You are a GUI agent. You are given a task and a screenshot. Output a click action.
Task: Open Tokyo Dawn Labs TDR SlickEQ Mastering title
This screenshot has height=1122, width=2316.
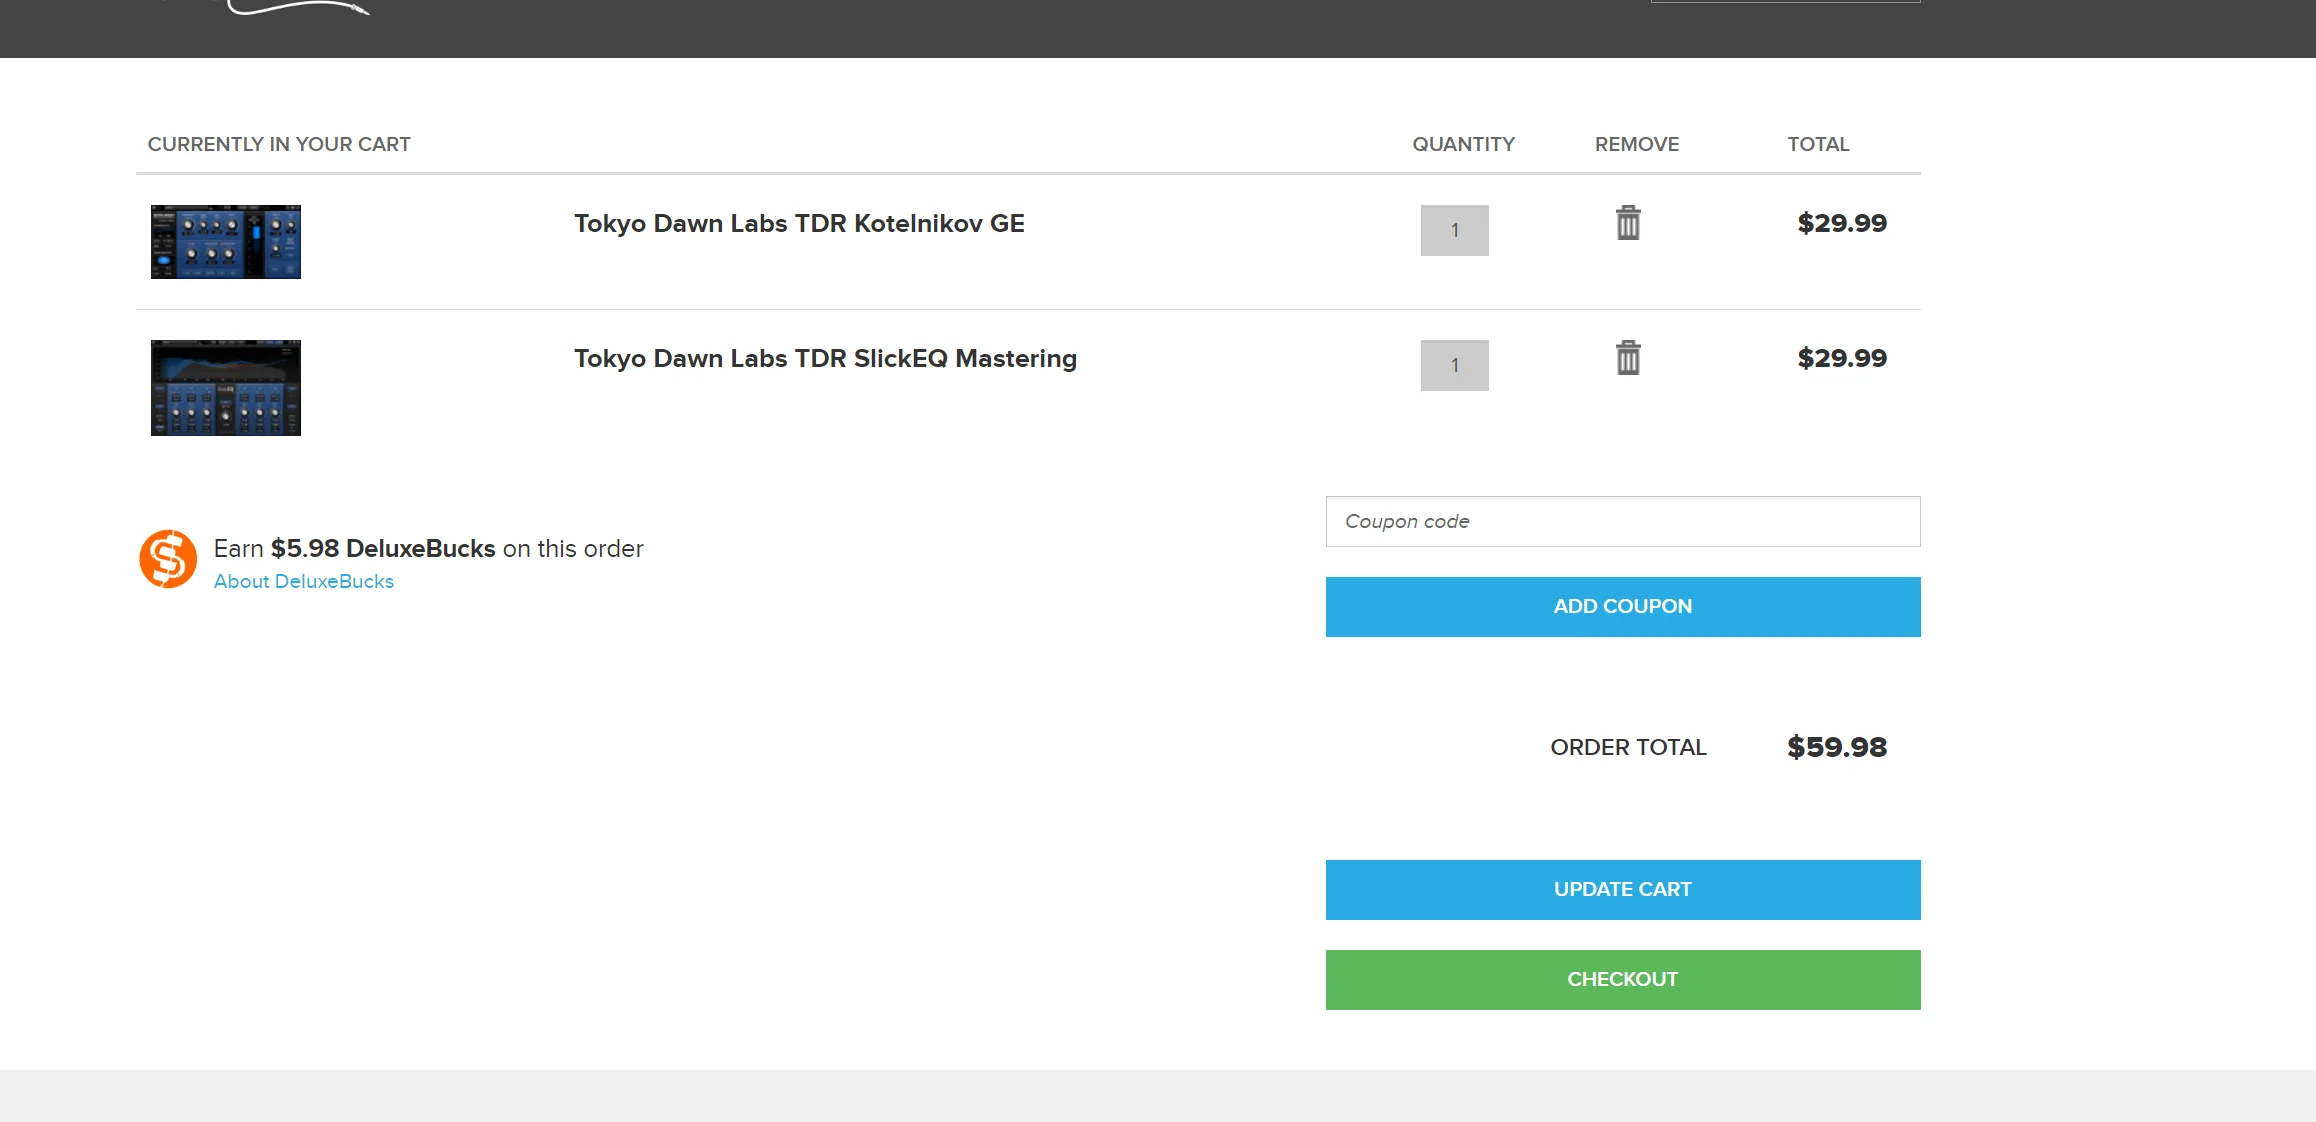pos(825,359)
